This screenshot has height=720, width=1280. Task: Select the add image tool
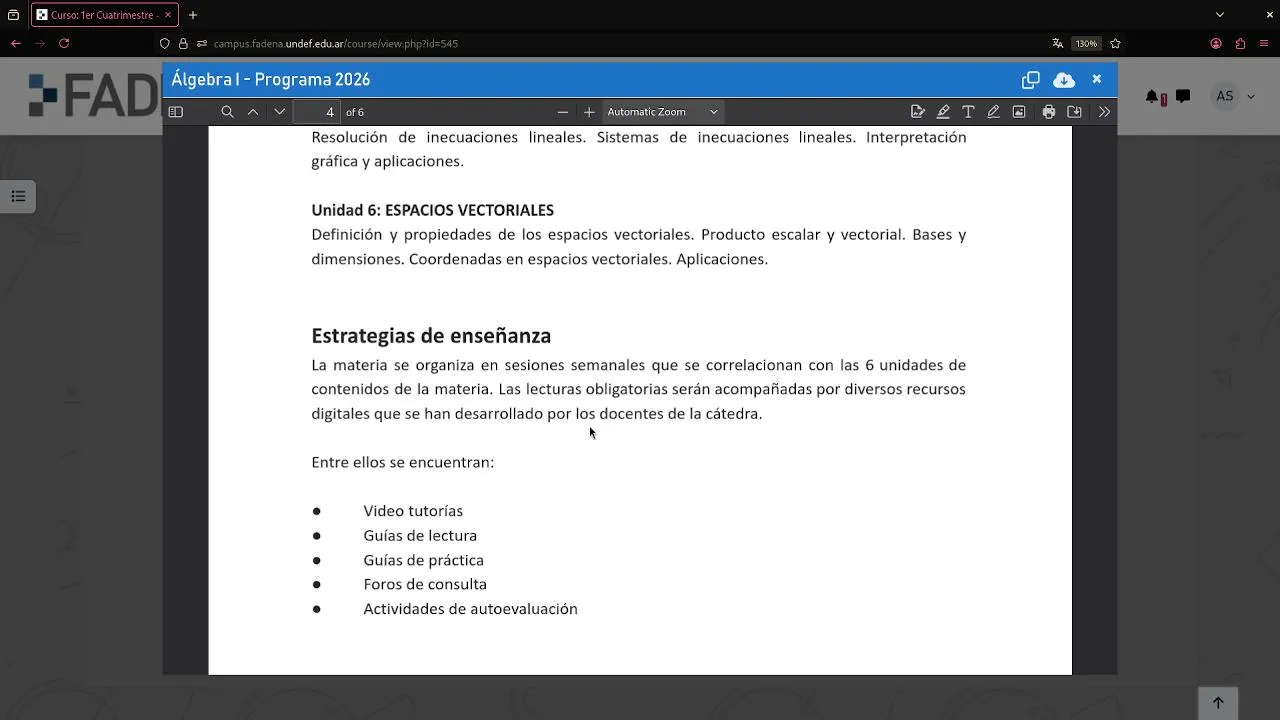click(1019, 112)
